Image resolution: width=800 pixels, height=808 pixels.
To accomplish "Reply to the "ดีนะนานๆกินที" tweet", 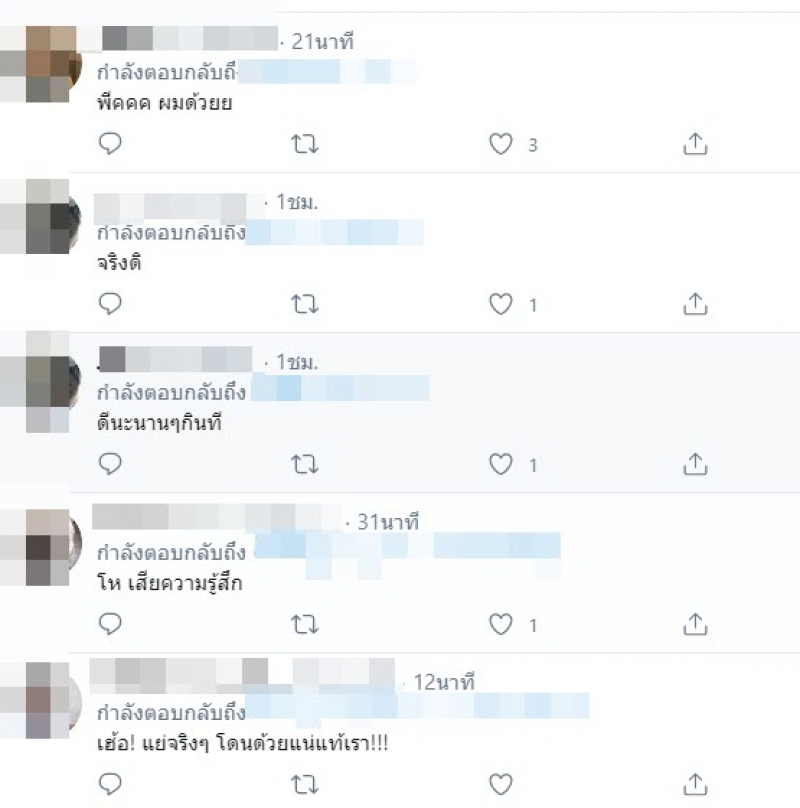I will click(x=110, y=464).
